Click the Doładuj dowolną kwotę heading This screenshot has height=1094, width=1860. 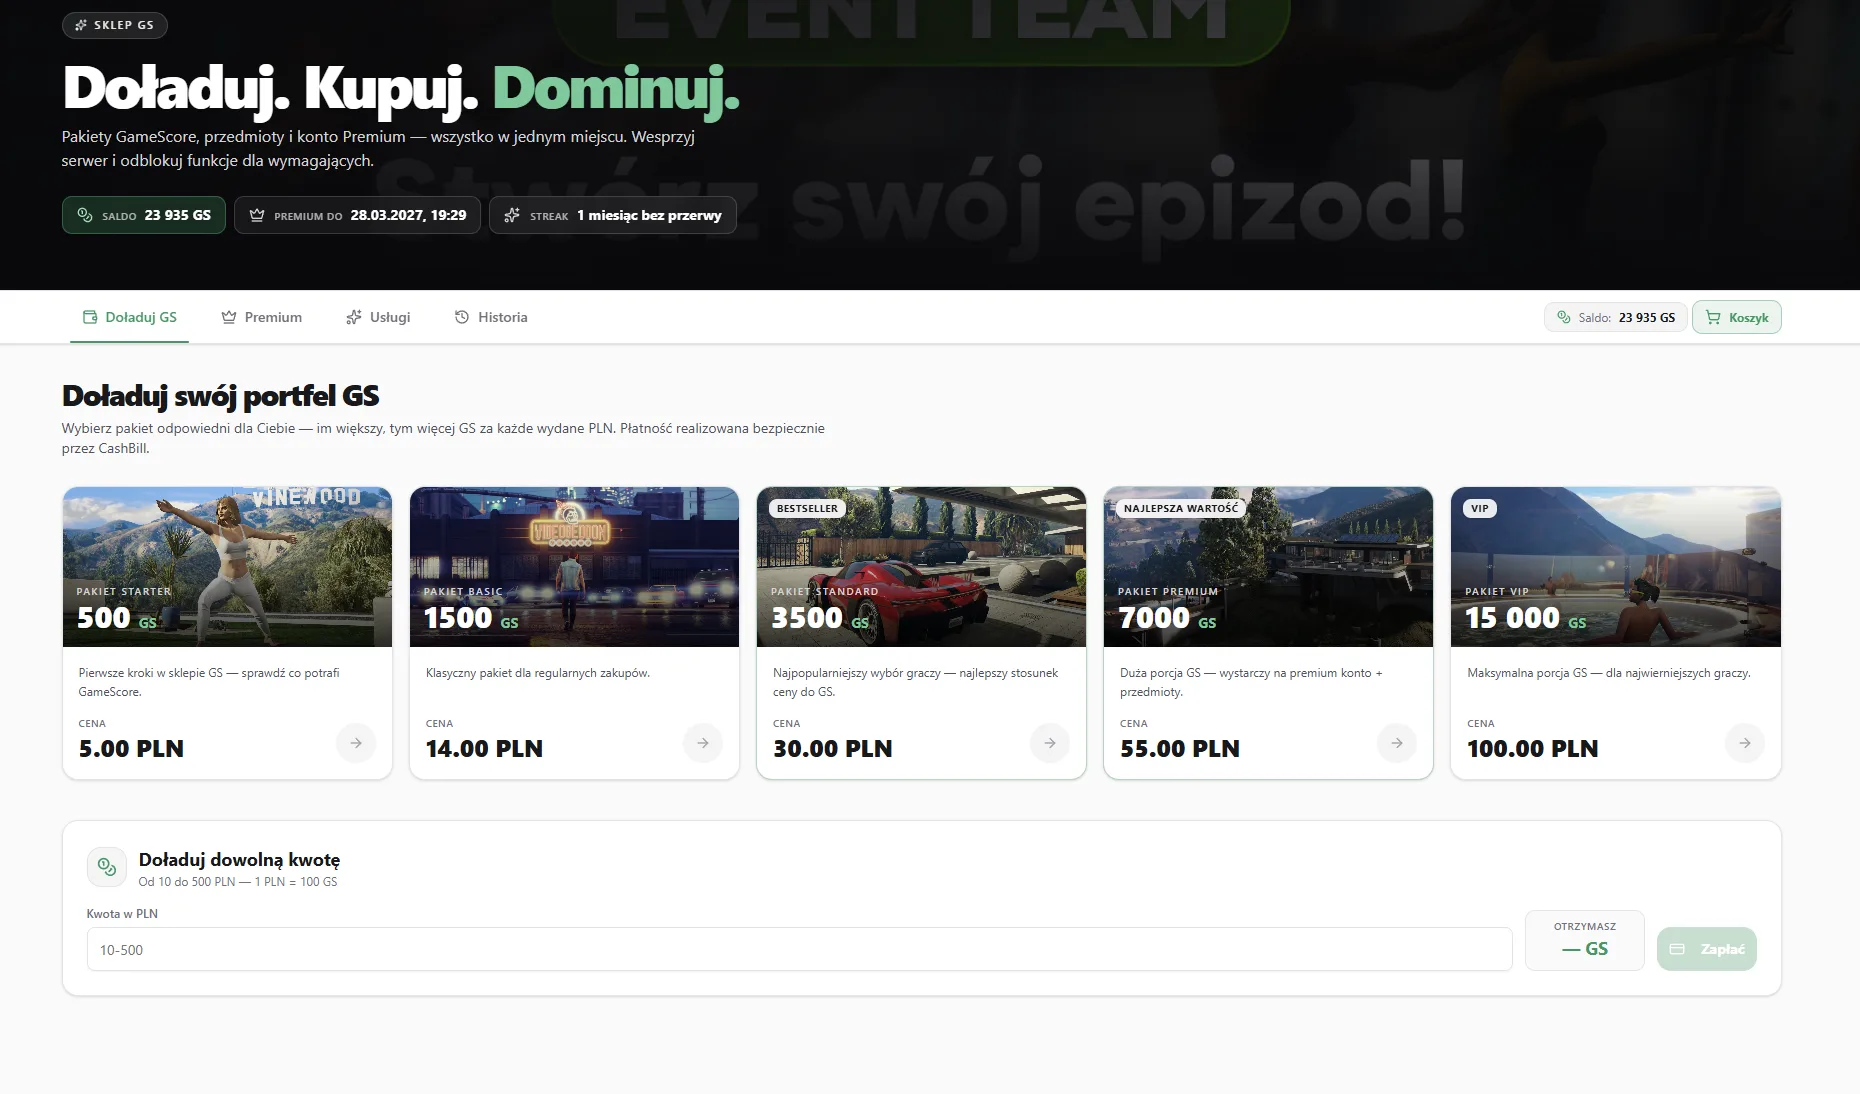point(239,860)
